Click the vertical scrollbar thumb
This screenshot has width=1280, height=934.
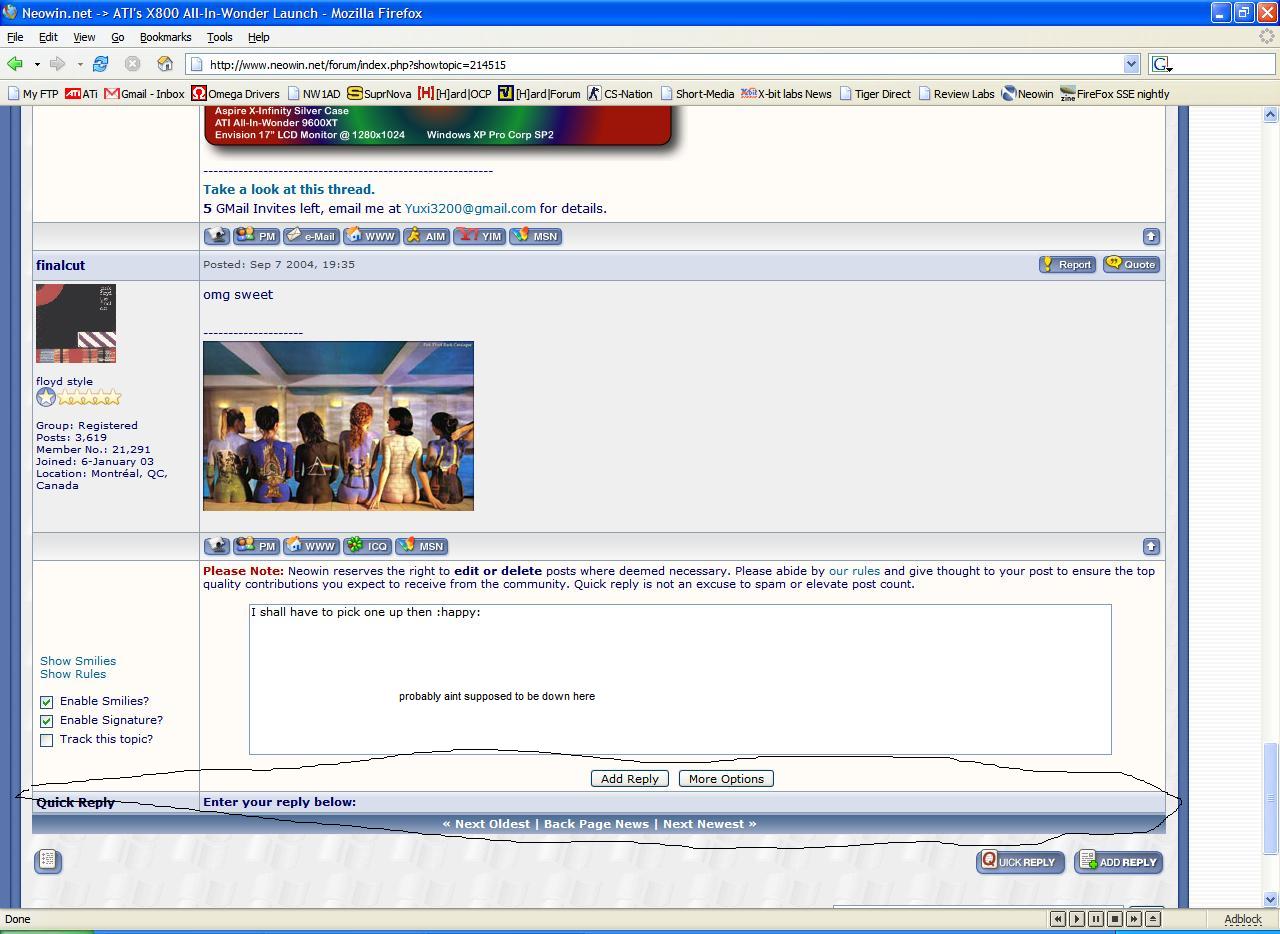[1271, 797]
